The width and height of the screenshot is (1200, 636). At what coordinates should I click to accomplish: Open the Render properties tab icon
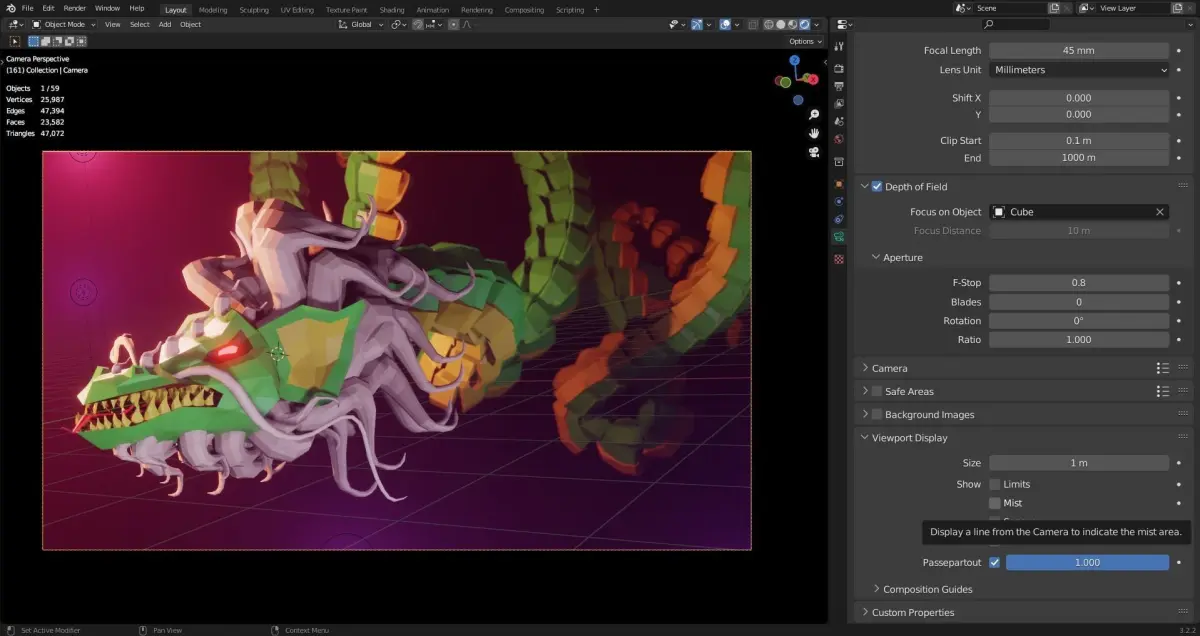pos(839,68)
